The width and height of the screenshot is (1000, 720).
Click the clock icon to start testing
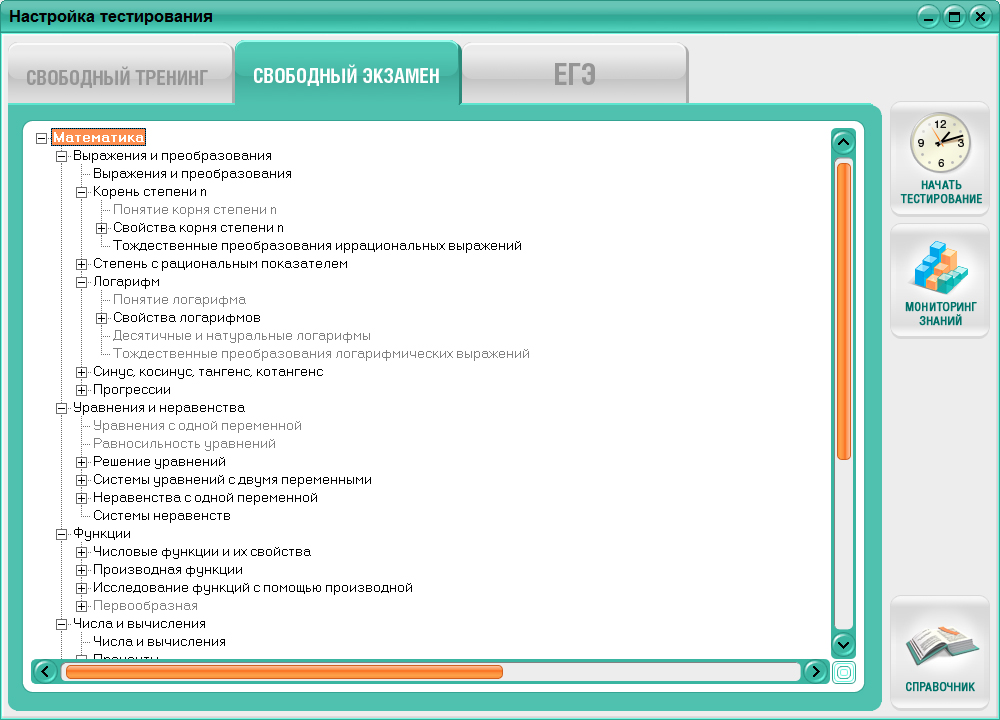click(940, 142)
